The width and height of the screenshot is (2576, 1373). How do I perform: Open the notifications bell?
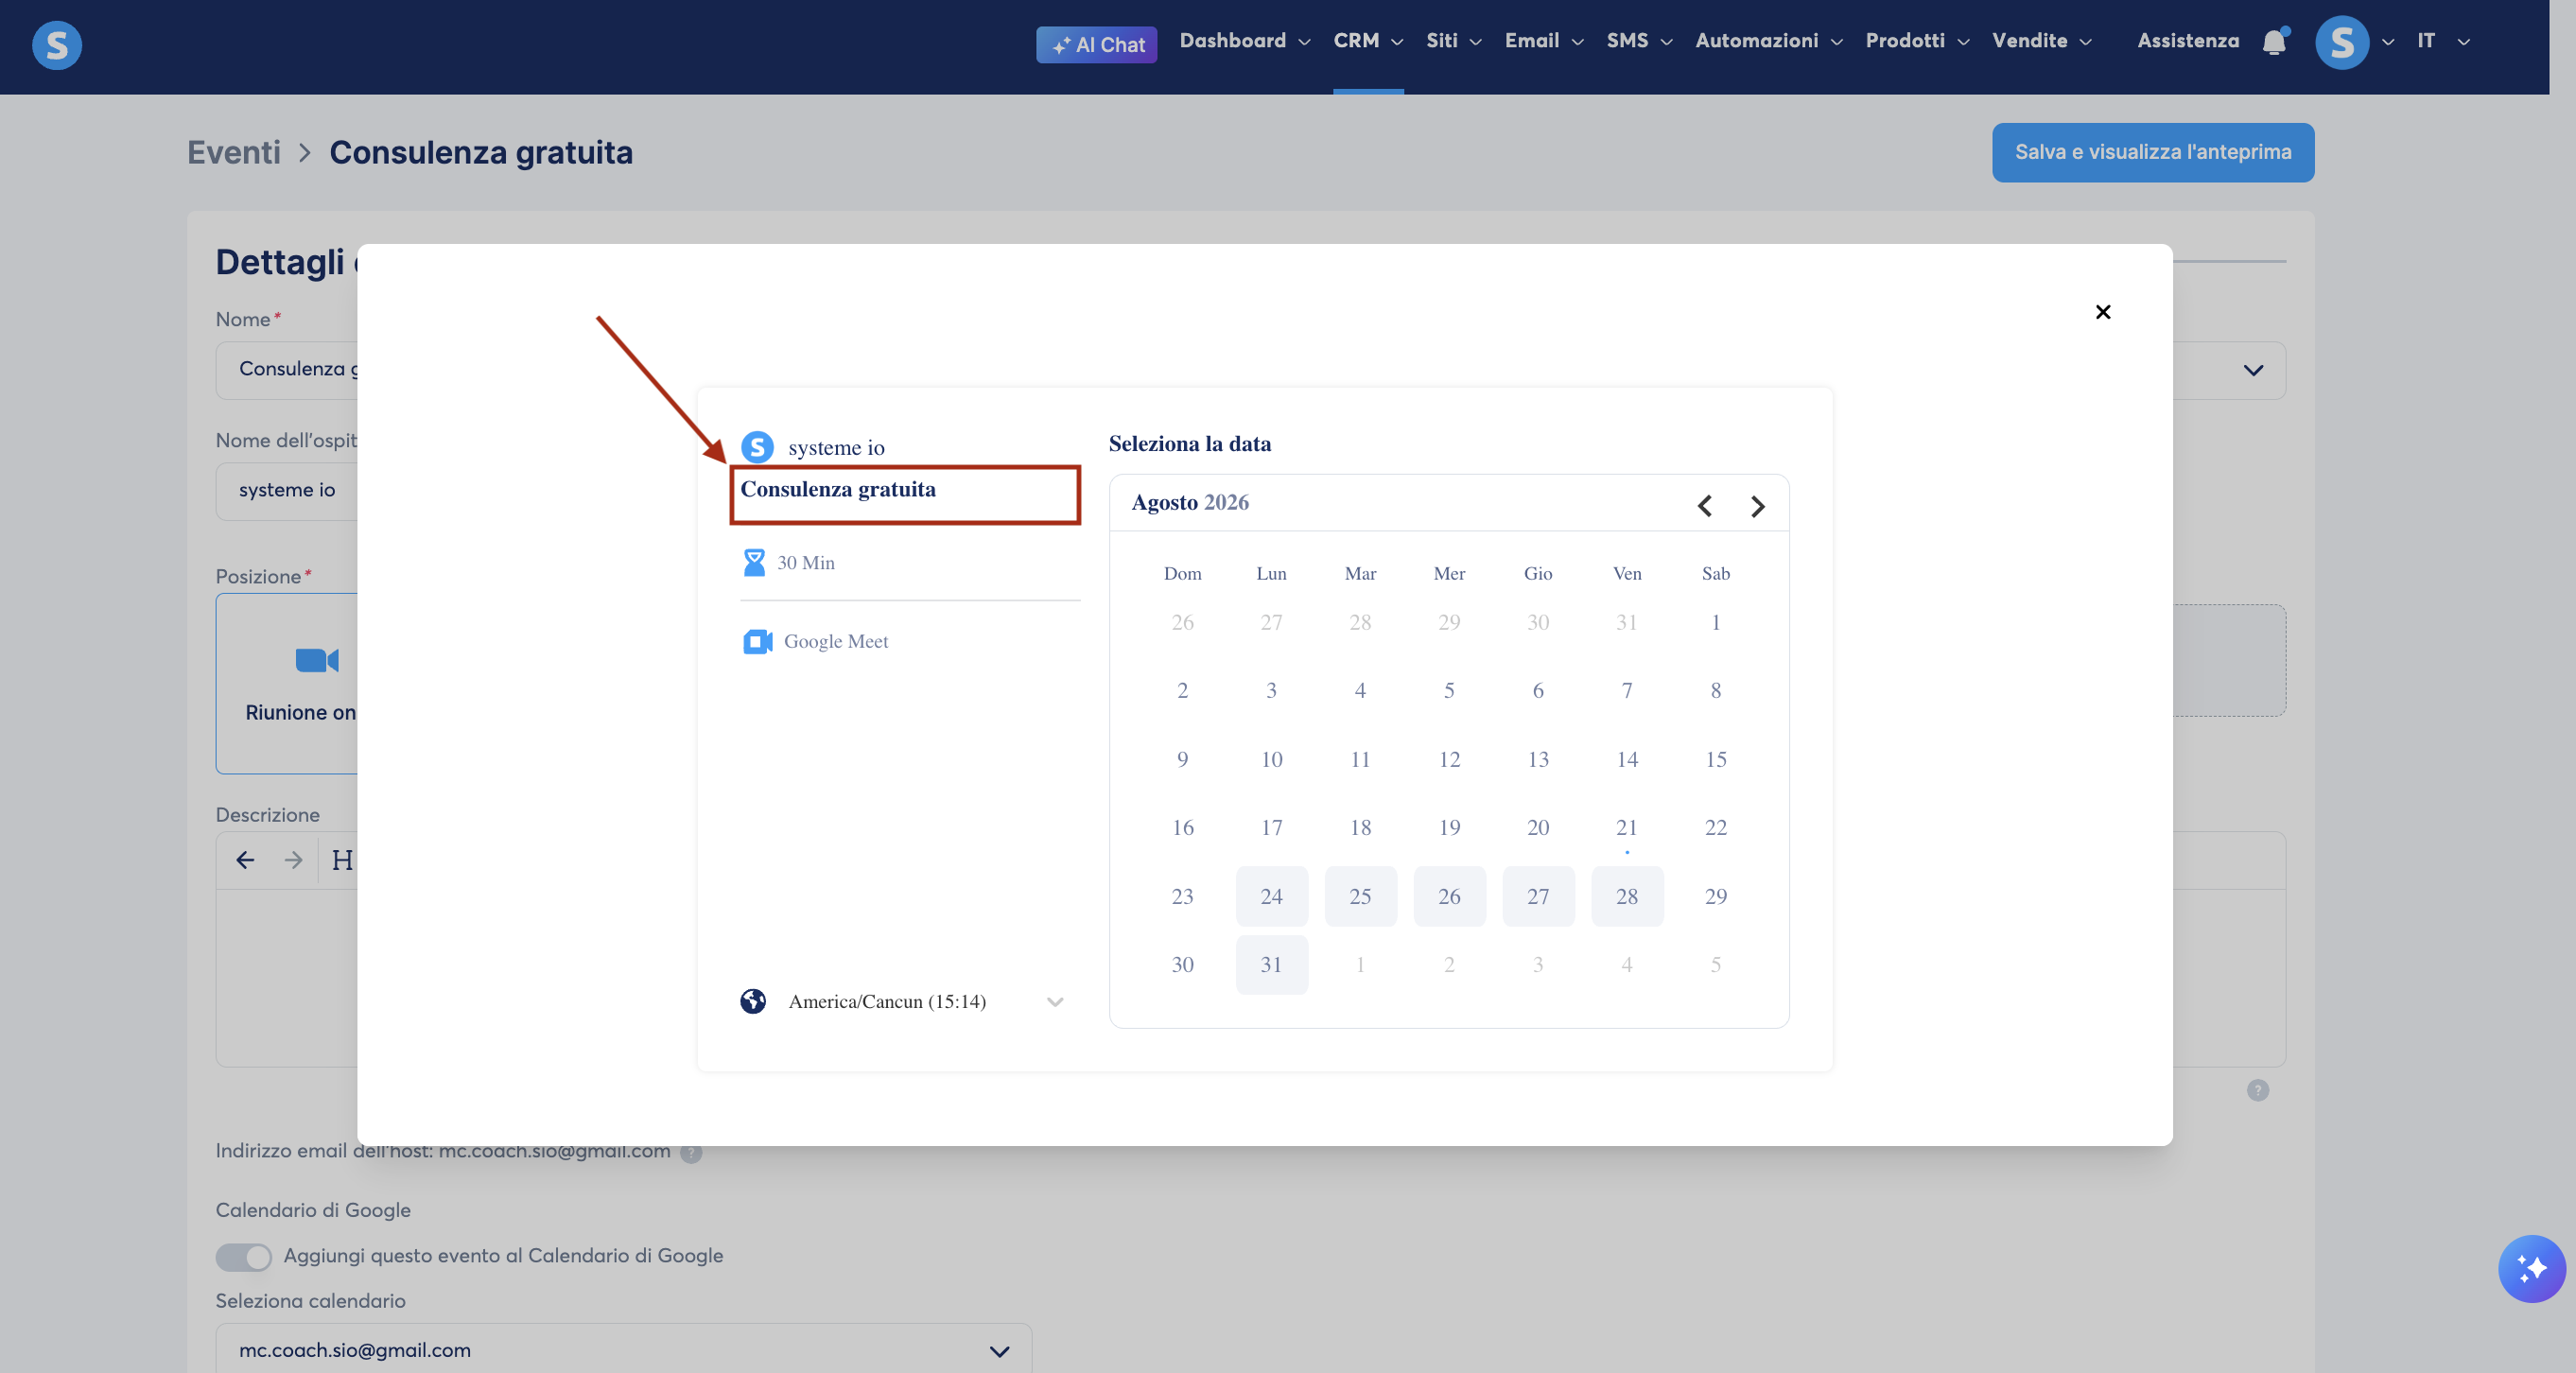pos(2274,42)
